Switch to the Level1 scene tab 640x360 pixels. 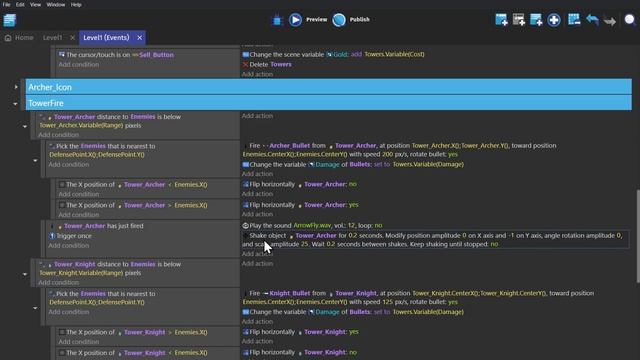coord(52,38)
